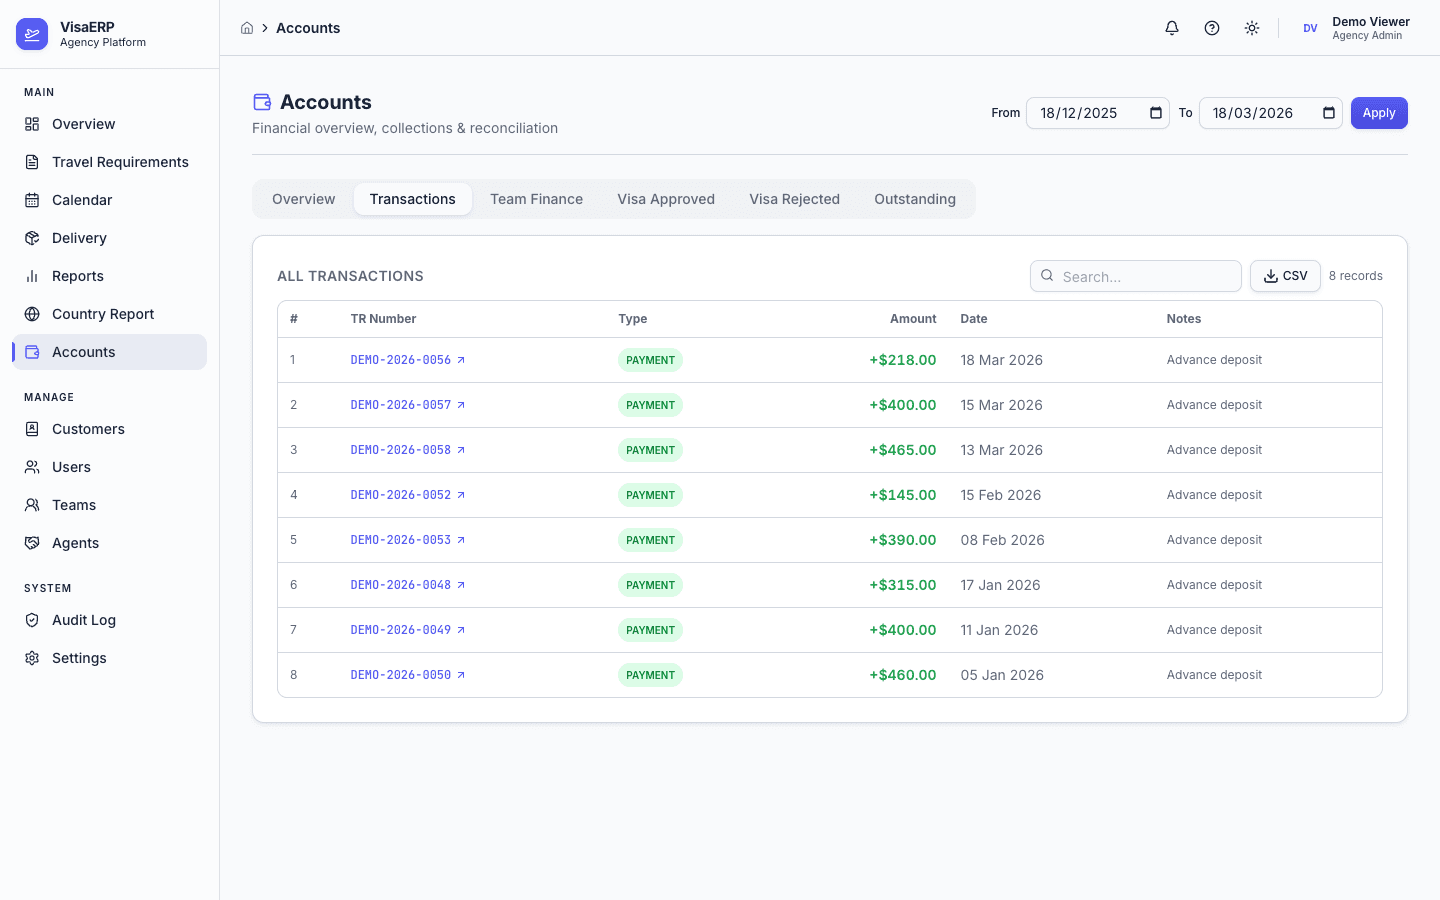The width and height of the screenshot is (1440, 900).
Task: Click the notifications bell icon
Action: [x=1172, y=28]
